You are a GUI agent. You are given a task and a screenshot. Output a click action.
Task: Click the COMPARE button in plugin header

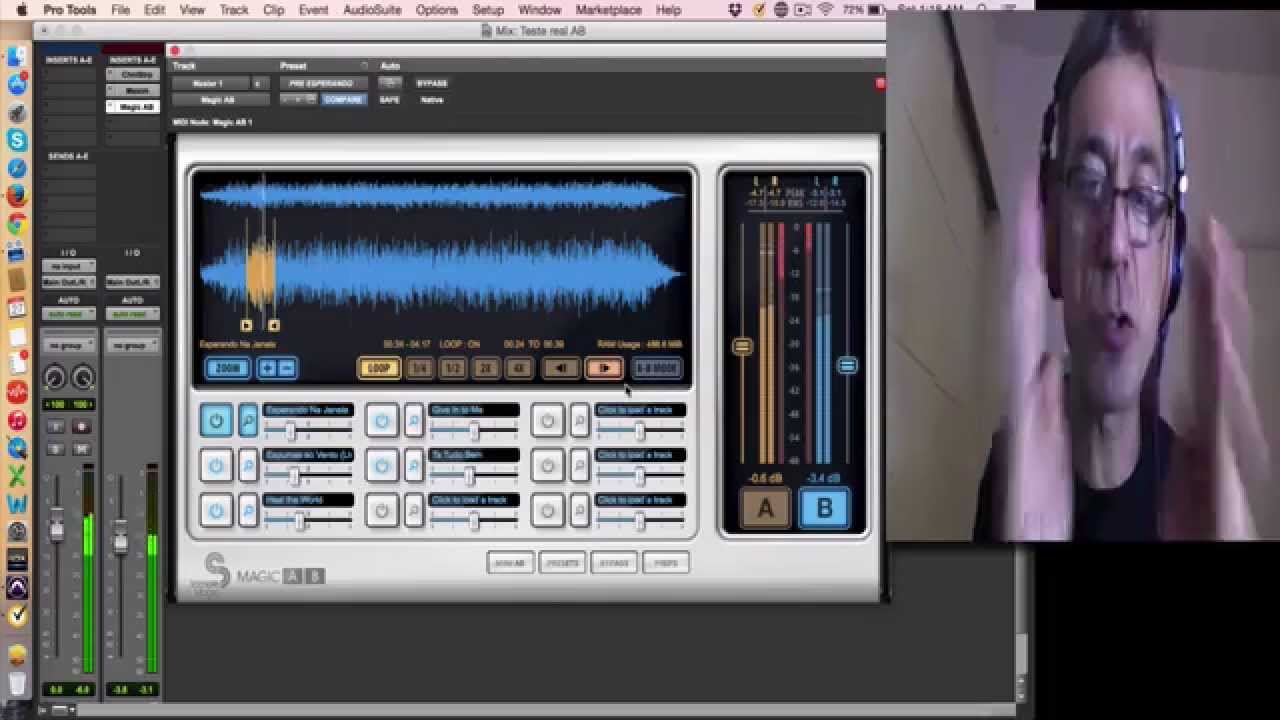click(343, 99)
